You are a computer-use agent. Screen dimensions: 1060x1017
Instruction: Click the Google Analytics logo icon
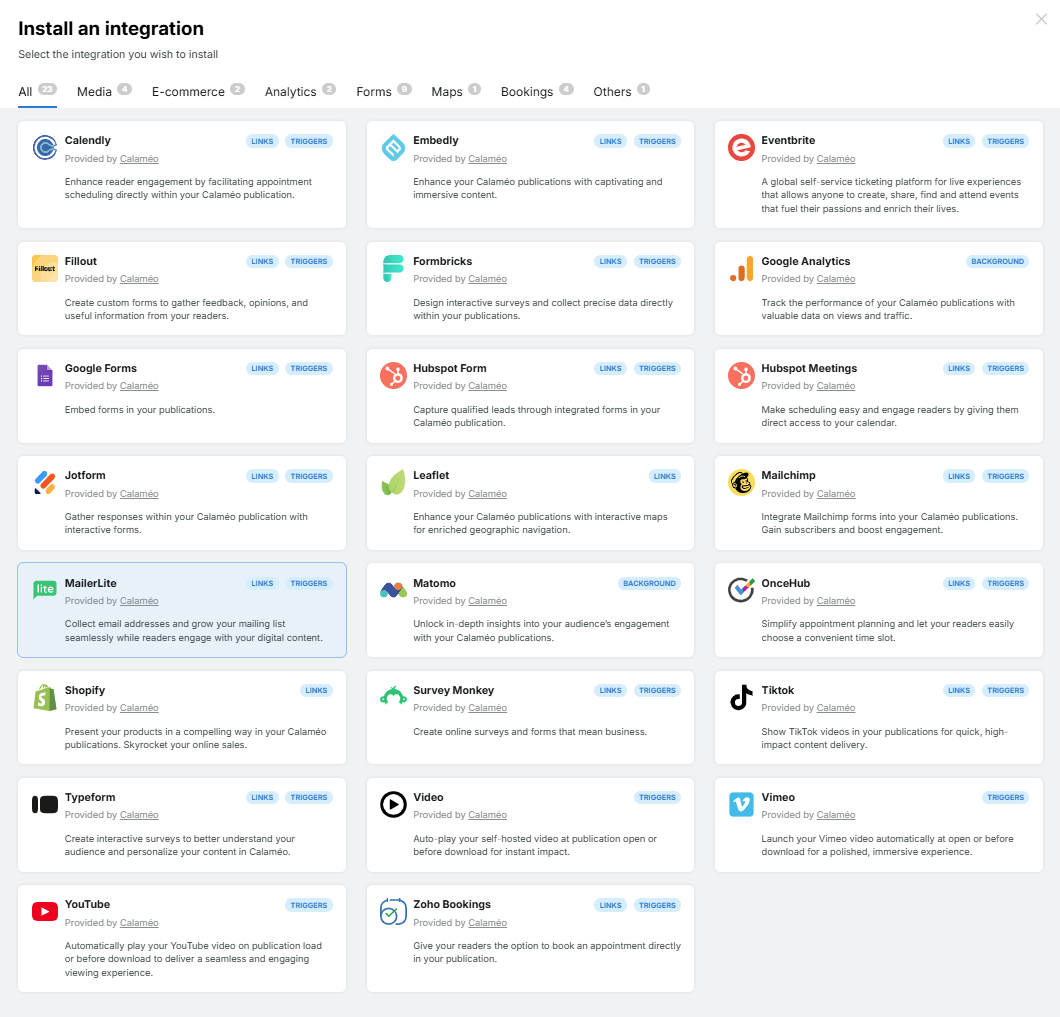pos(741,268)
